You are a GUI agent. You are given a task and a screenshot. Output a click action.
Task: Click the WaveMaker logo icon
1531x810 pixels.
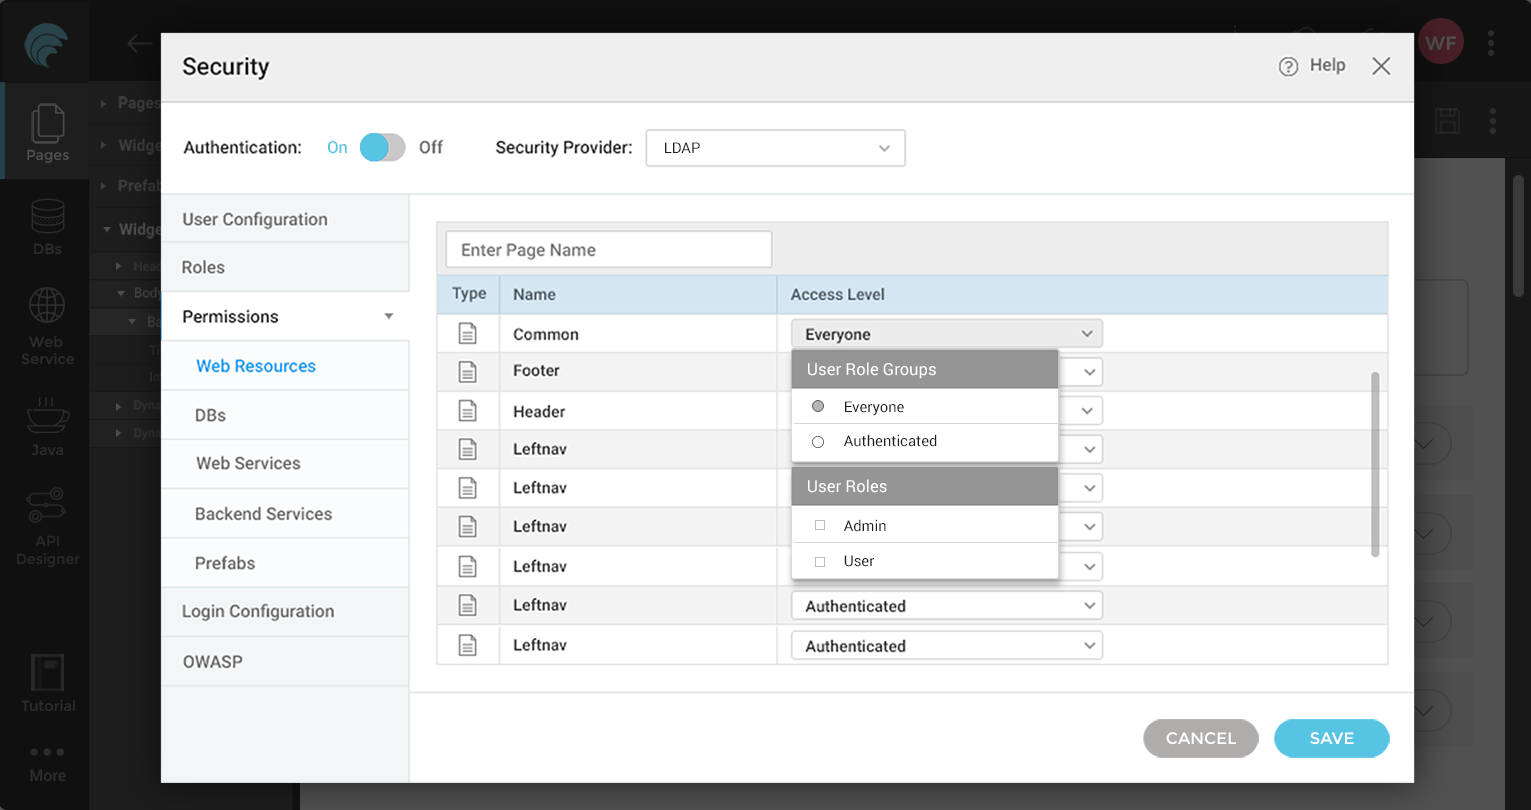click(x=46, y=46)
